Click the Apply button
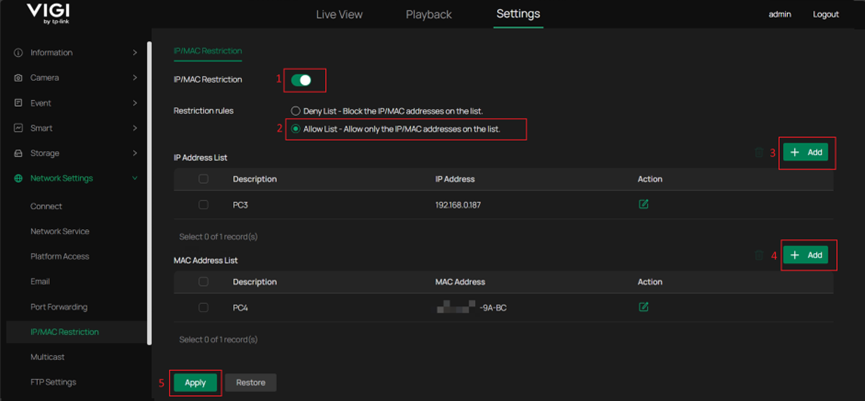 coord(195,383)
